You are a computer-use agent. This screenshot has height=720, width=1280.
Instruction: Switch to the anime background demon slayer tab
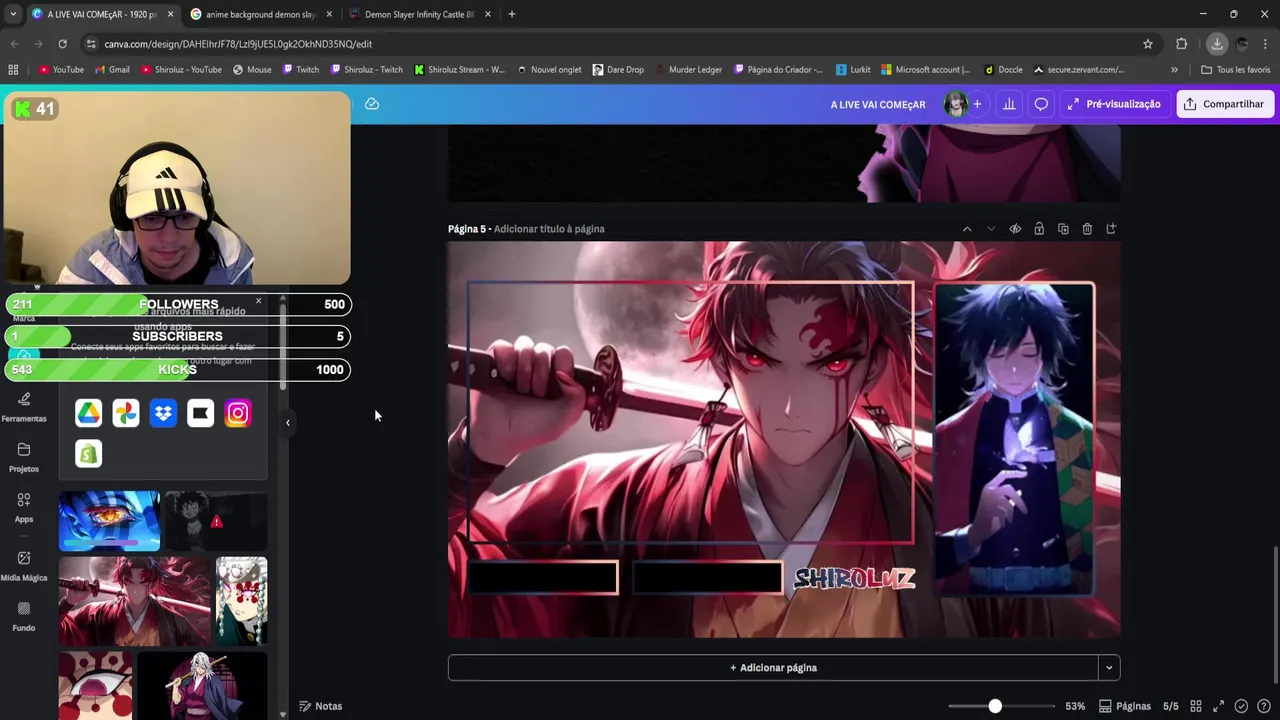click(261, 14)
